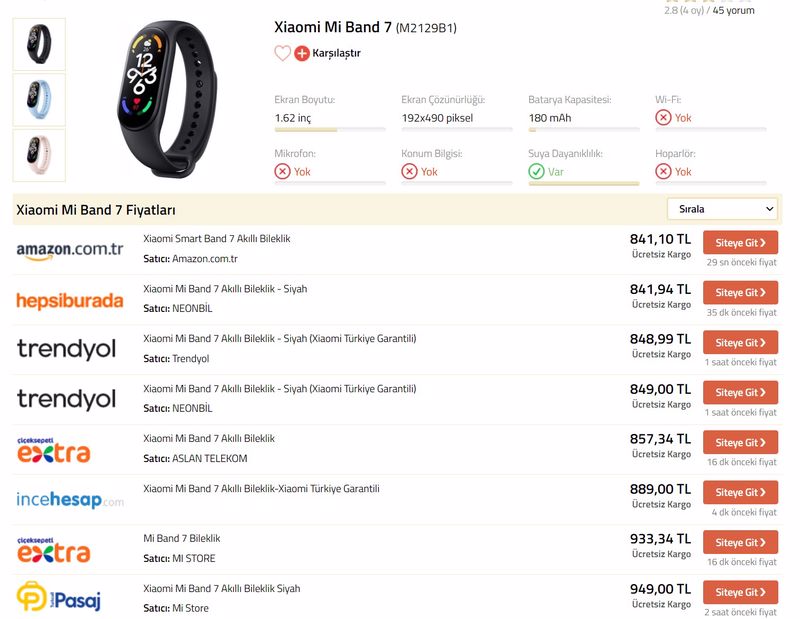The image size is (800, 619).
Task: Select the black band thumbnail
Action: pyautogui.click(x=39, y=44)
